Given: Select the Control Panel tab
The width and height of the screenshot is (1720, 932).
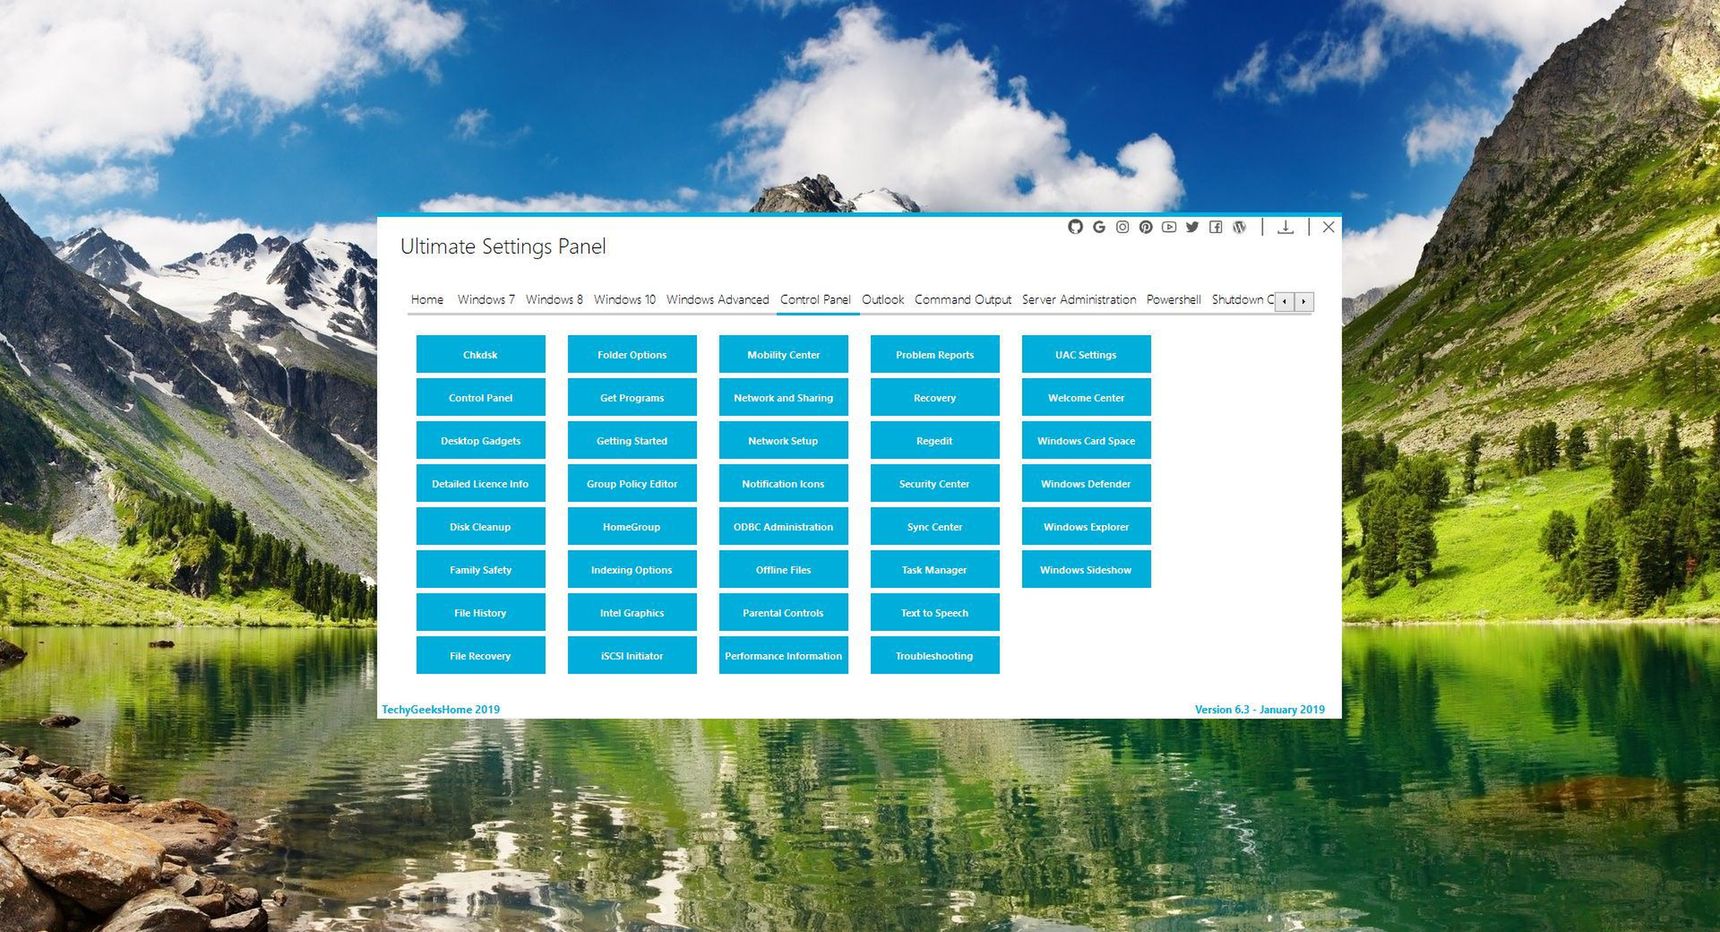Looking at the screenshot, I should click(x=815, y=299).
